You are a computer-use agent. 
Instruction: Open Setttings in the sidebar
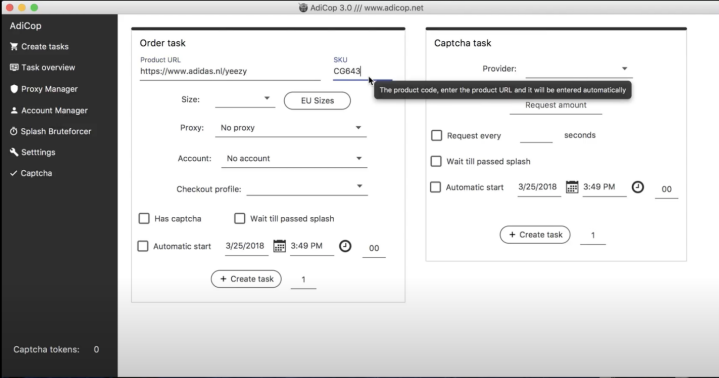click(38, 152)
